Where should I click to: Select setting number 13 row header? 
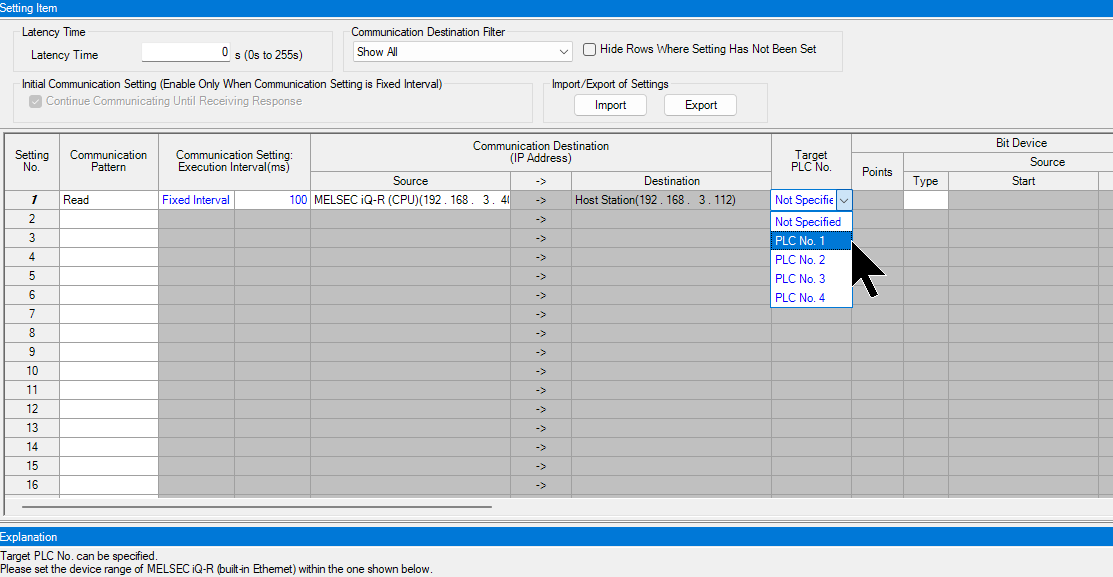click(32, 428)
